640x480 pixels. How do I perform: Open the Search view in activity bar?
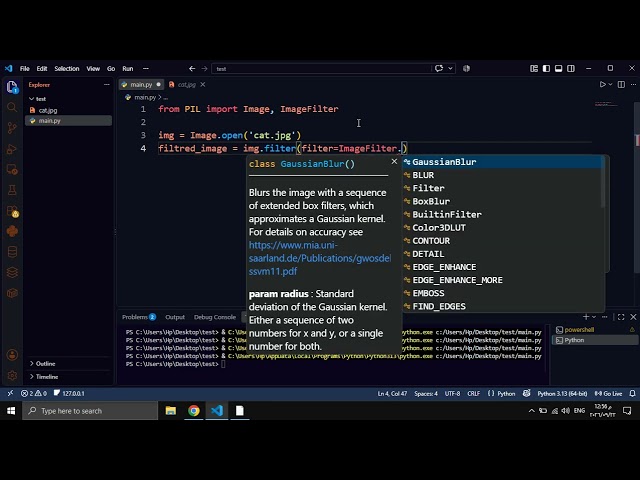pos(12,107)
